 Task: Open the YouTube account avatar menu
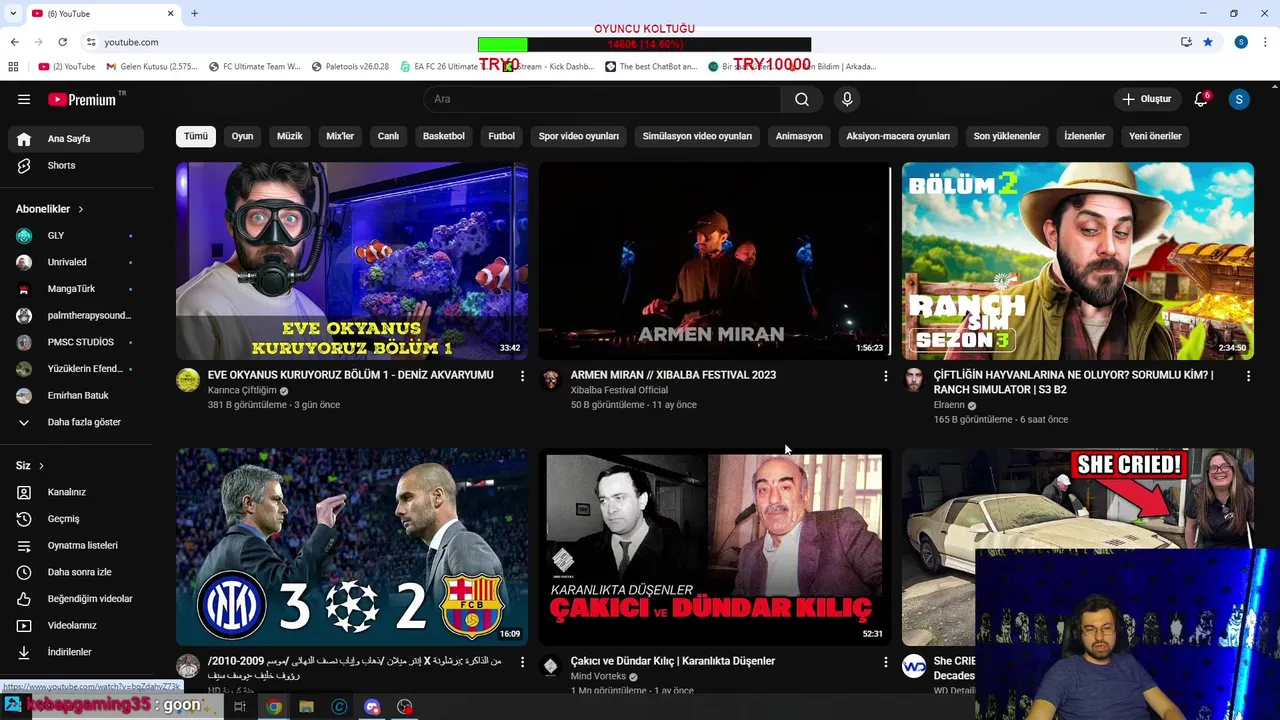click(1239, 99)
